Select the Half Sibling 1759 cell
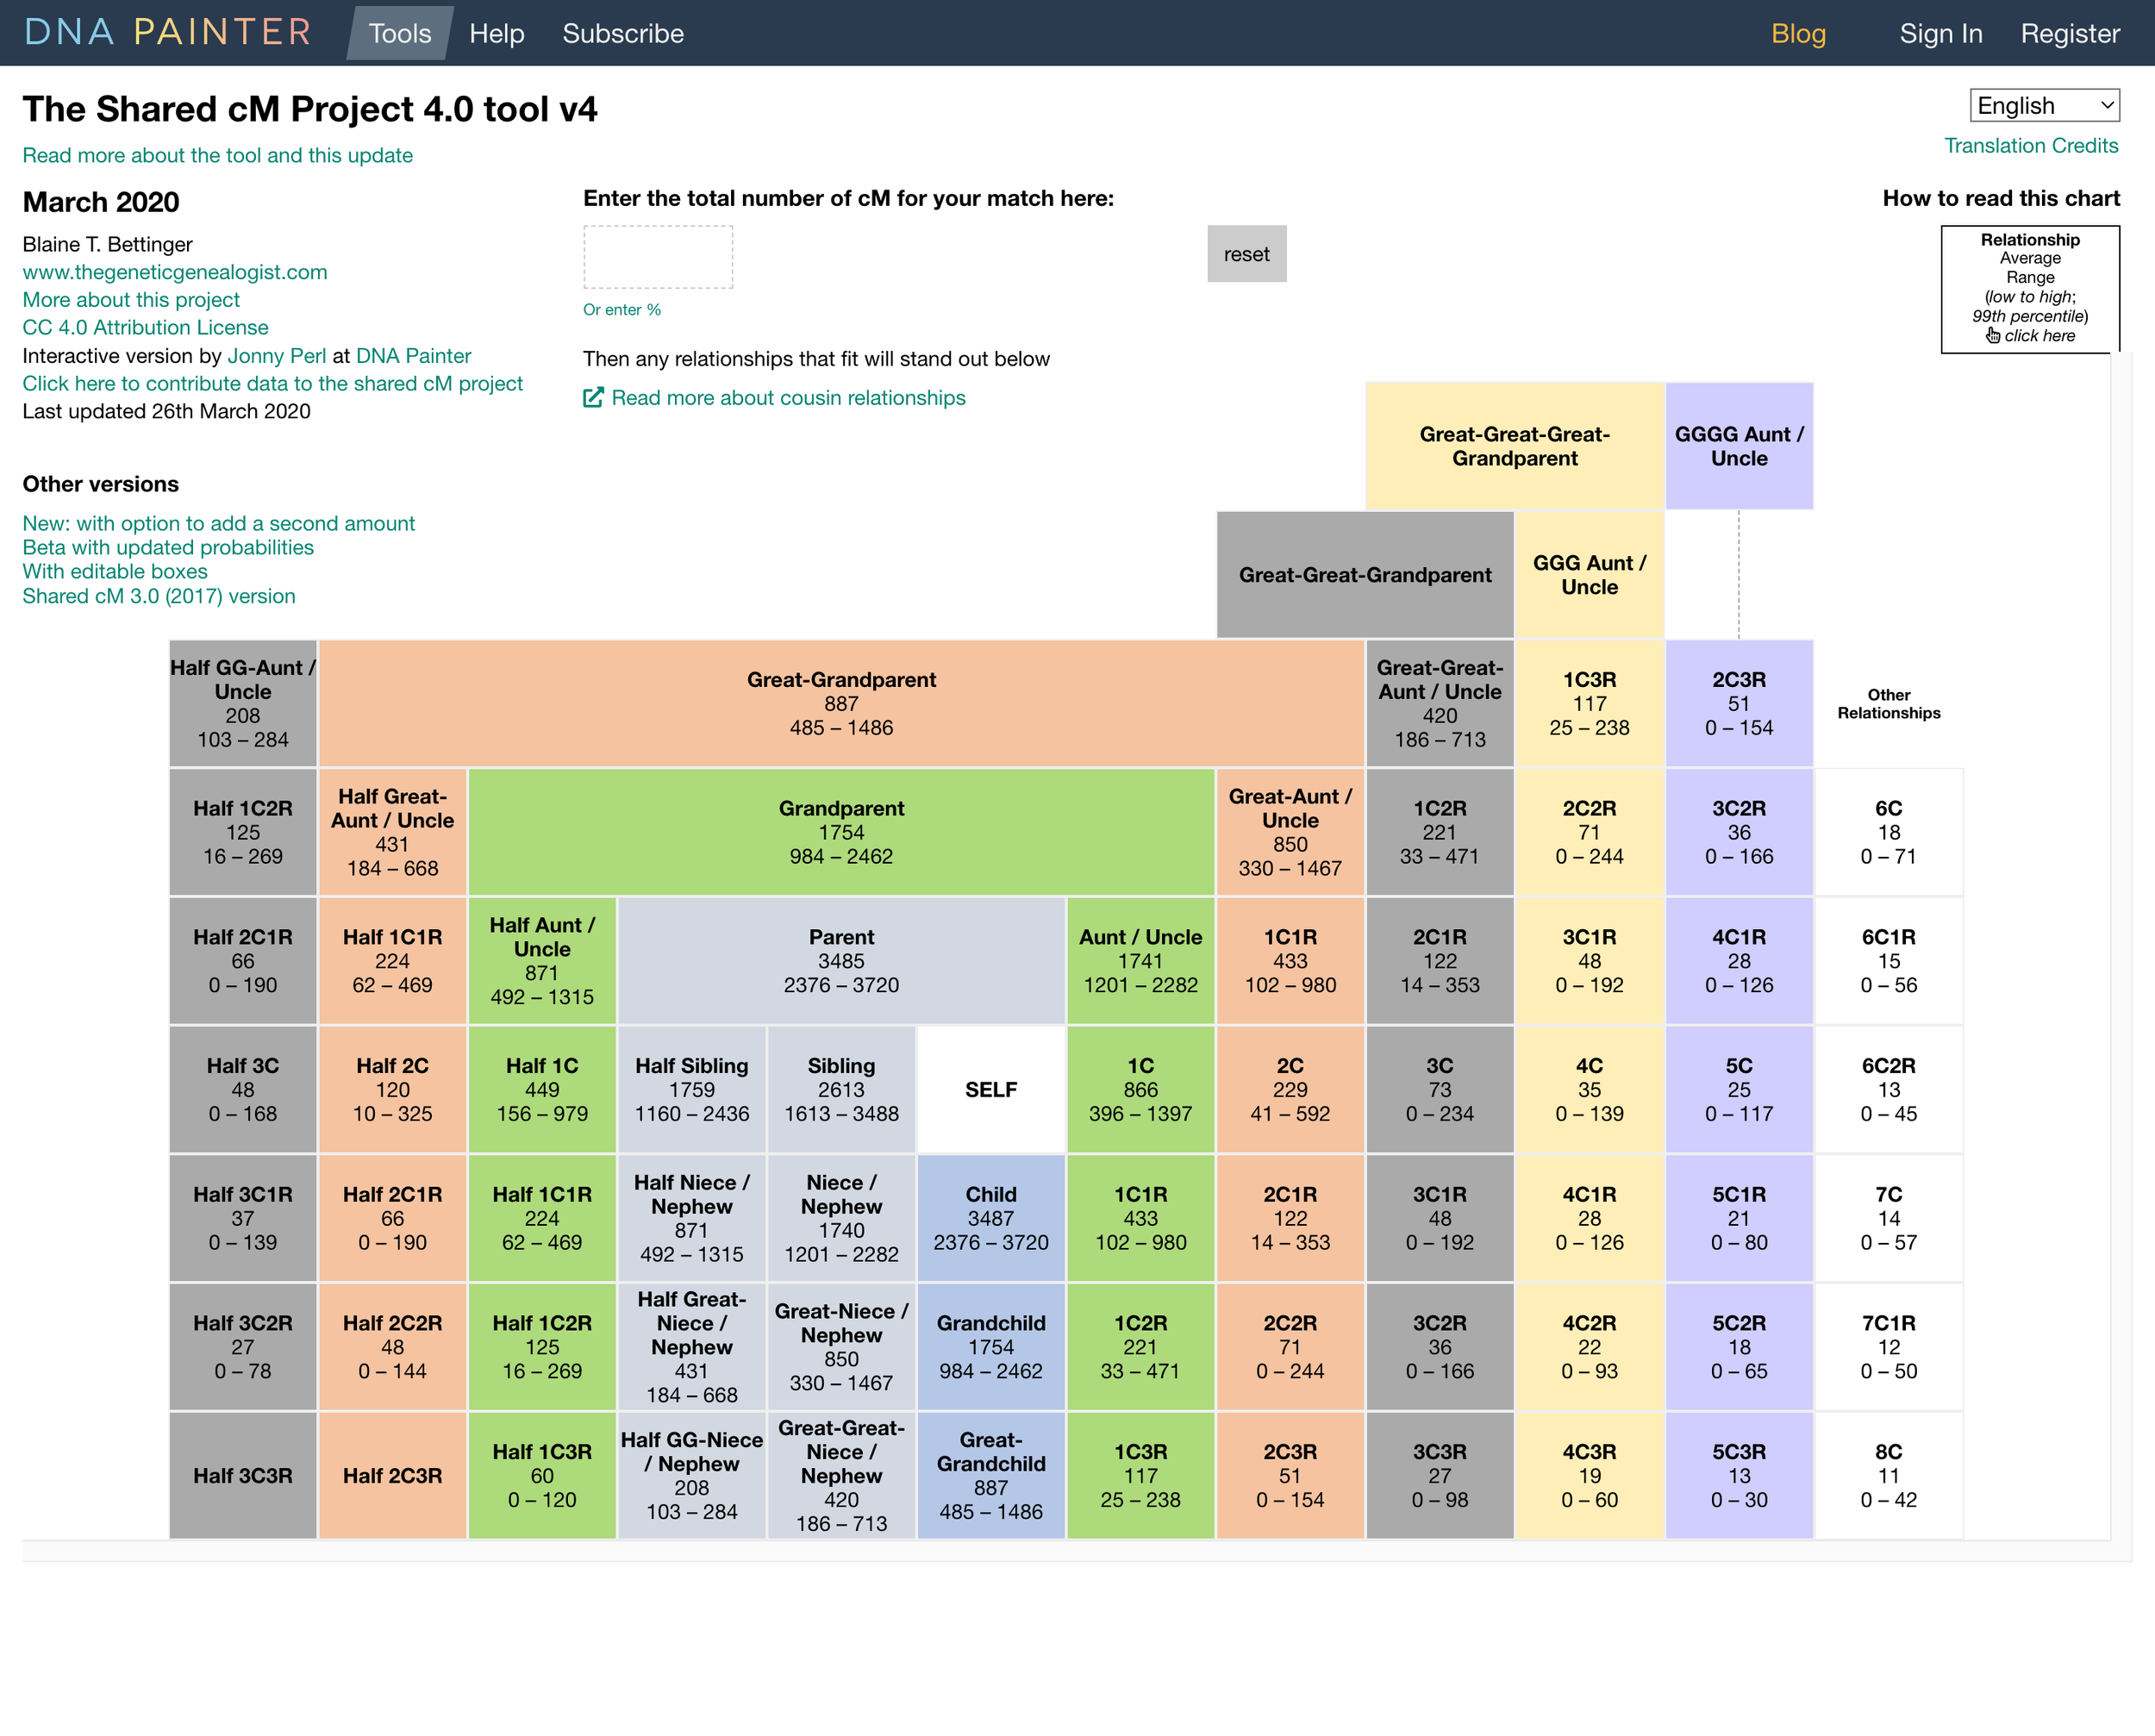The height and width of the screenshot is (1736, 2155). [x=692, y=1090]
